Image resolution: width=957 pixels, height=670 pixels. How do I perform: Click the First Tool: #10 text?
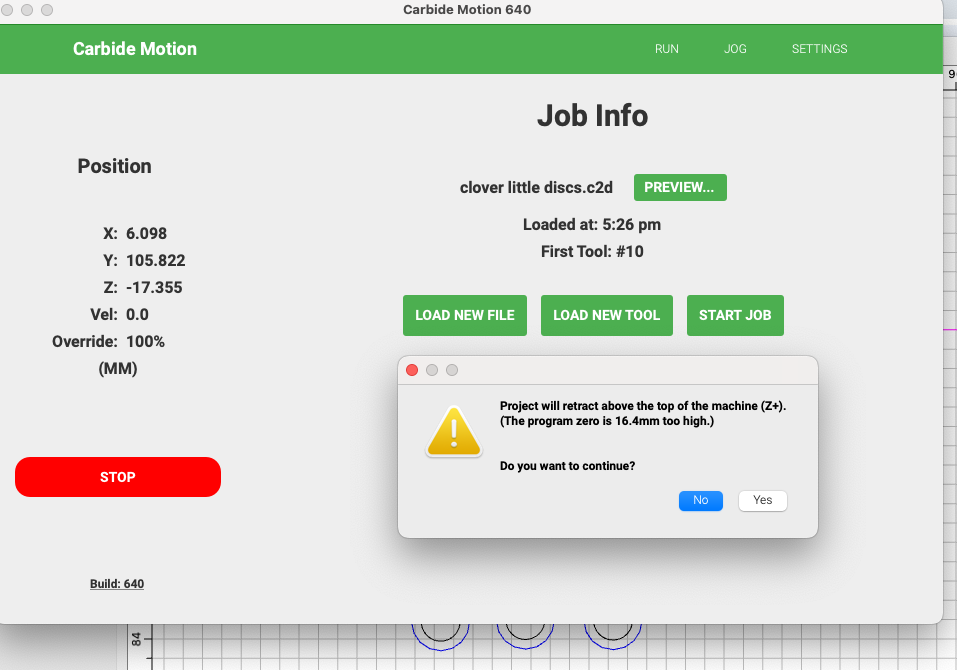pos(592,251)
